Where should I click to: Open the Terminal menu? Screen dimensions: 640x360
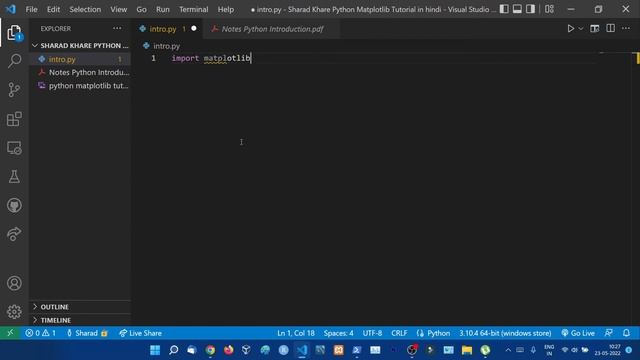pyautogui.click(x=193, y=9)
